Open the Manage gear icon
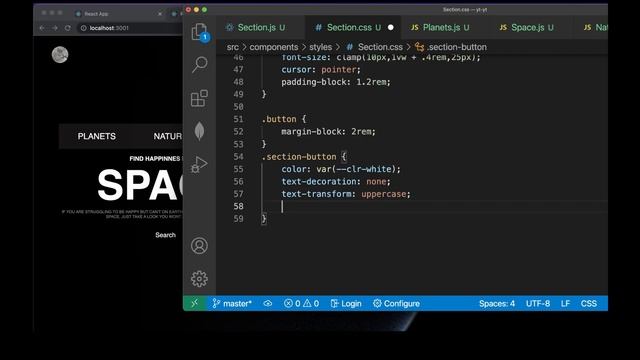Screen dimensions: 640x360 tap(199, 279)
